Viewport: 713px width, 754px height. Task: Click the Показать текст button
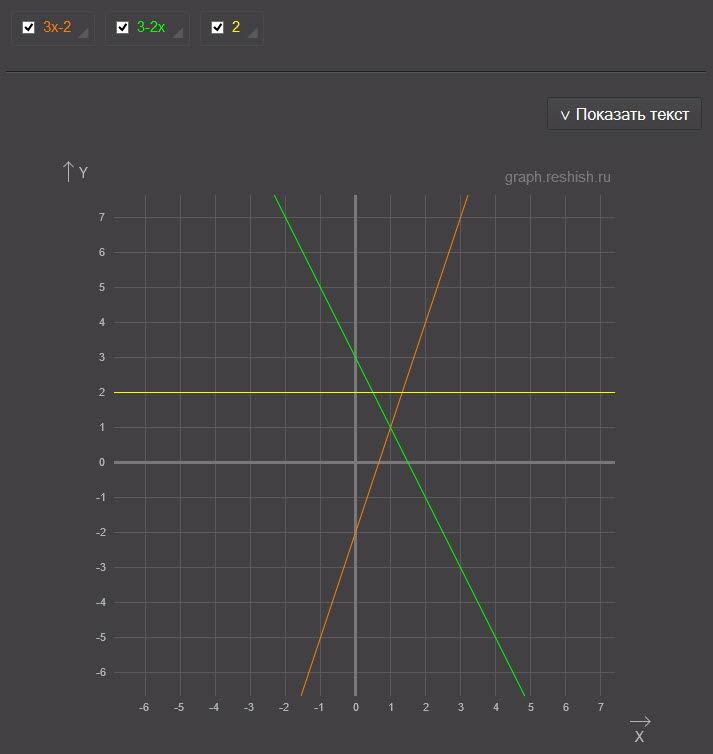click(624, 114)
